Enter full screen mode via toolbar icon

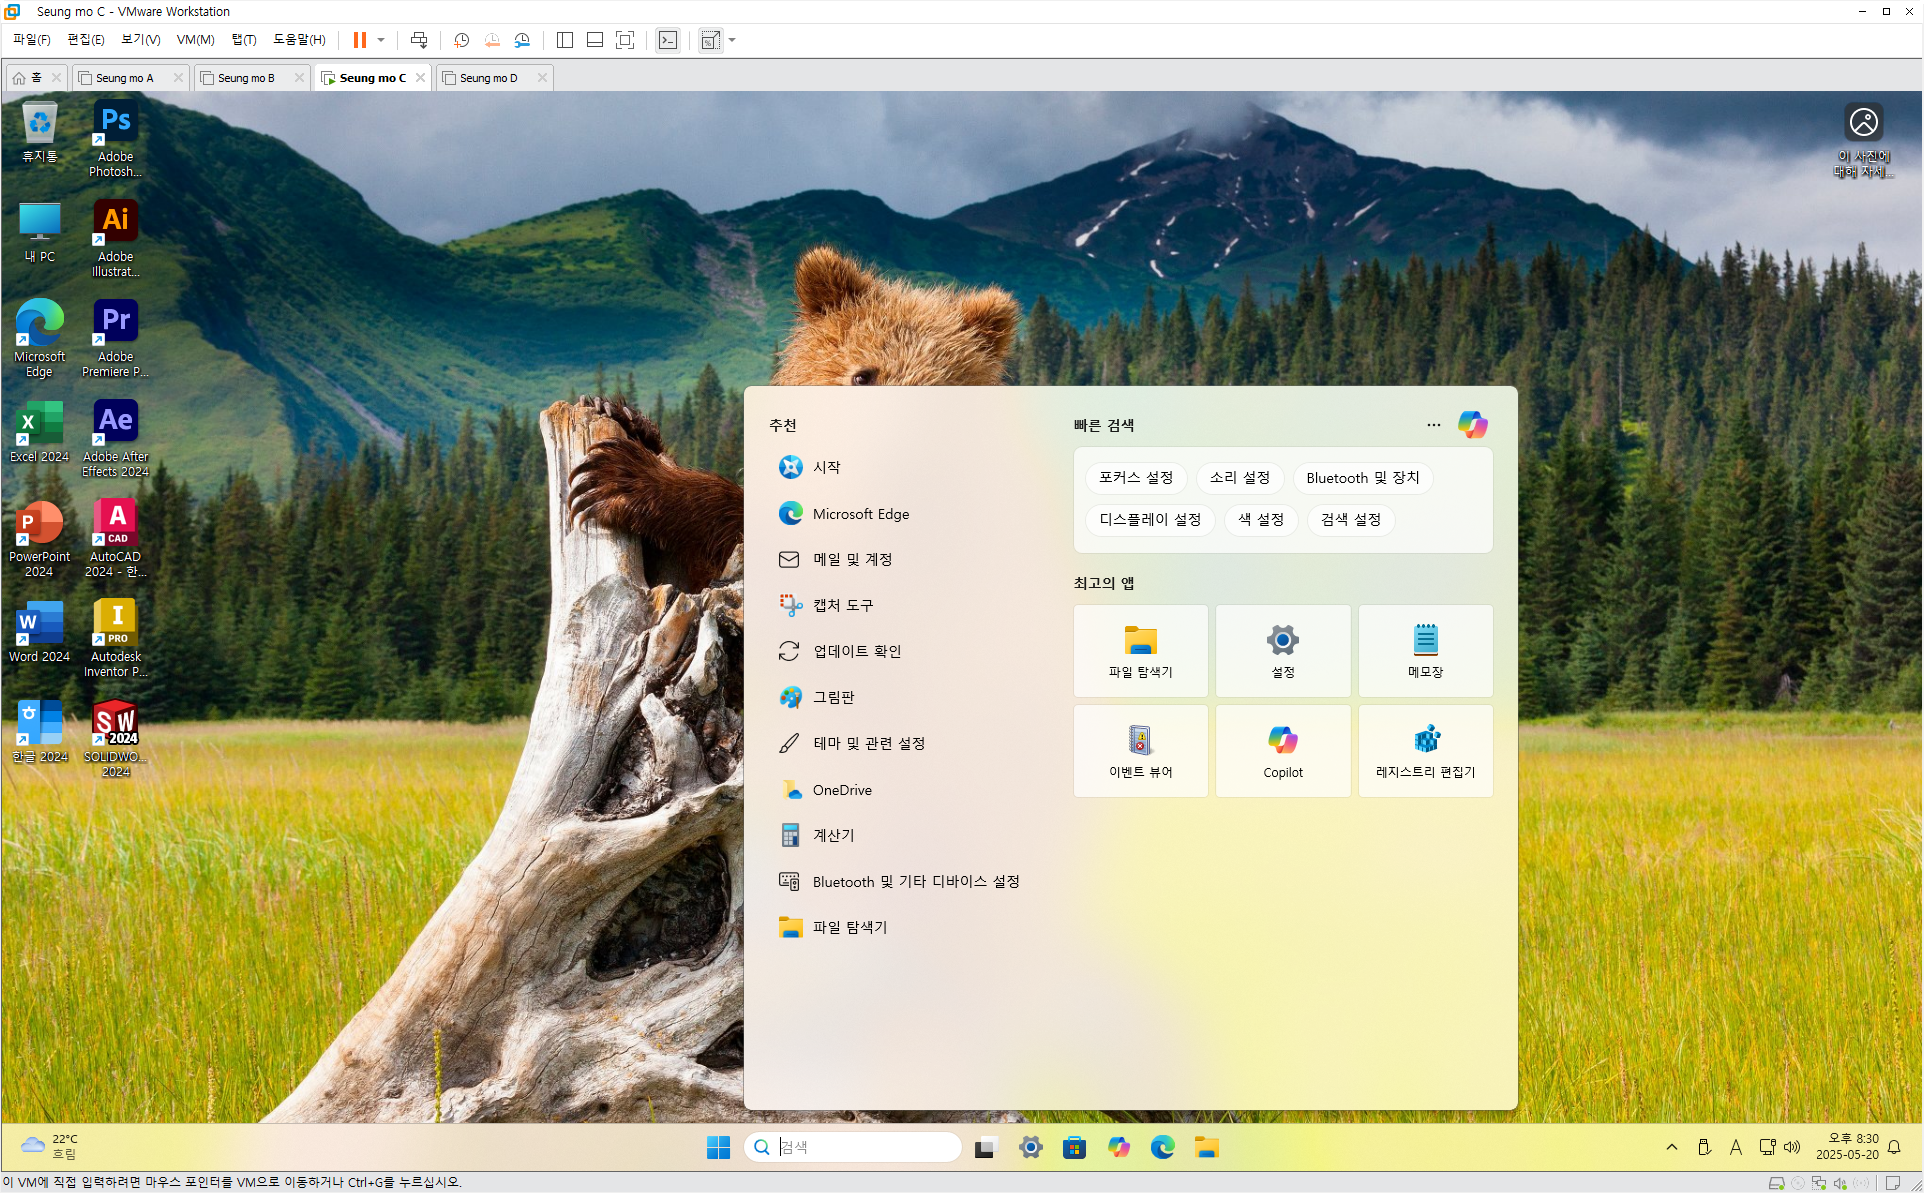[625, 40]
